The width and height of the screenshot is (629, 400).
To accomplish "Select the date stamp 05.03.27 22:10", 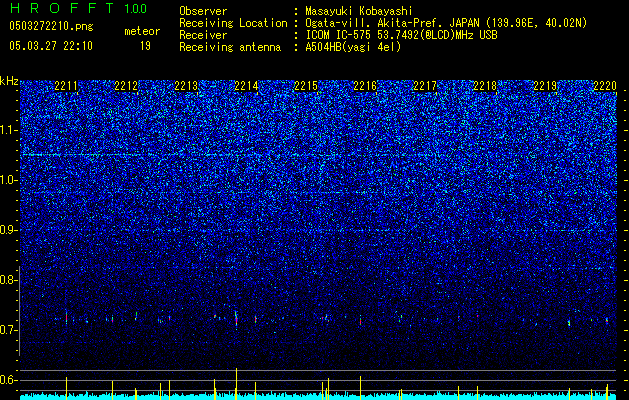I will point(51,46).
